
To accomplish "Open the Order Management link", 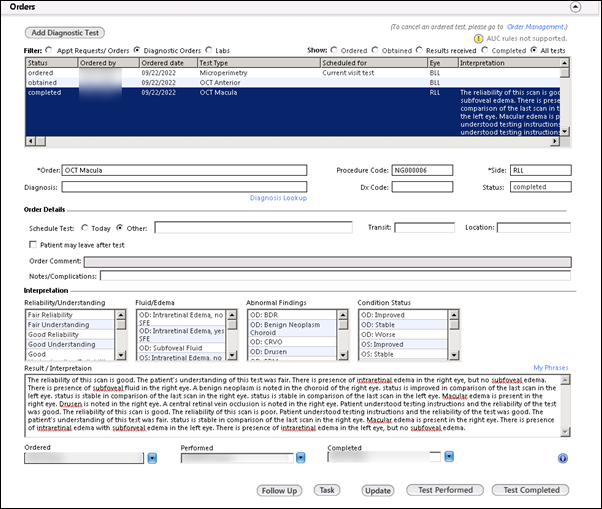I will (536, 27).
